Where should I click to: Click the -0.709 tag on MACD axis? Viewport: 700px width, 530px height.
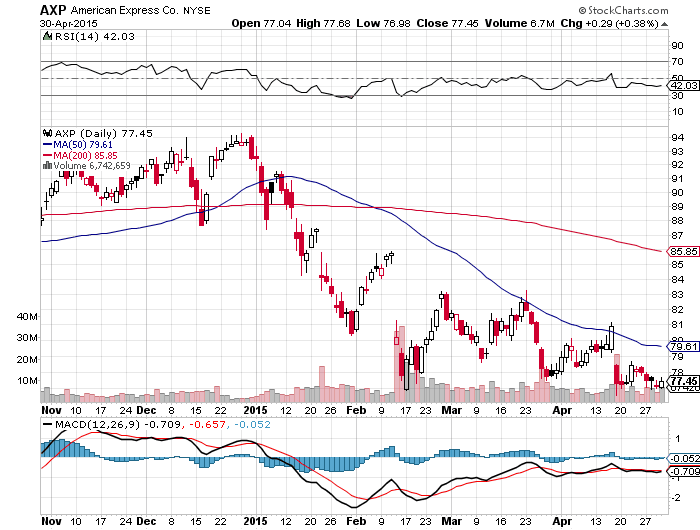click(683, 472)
